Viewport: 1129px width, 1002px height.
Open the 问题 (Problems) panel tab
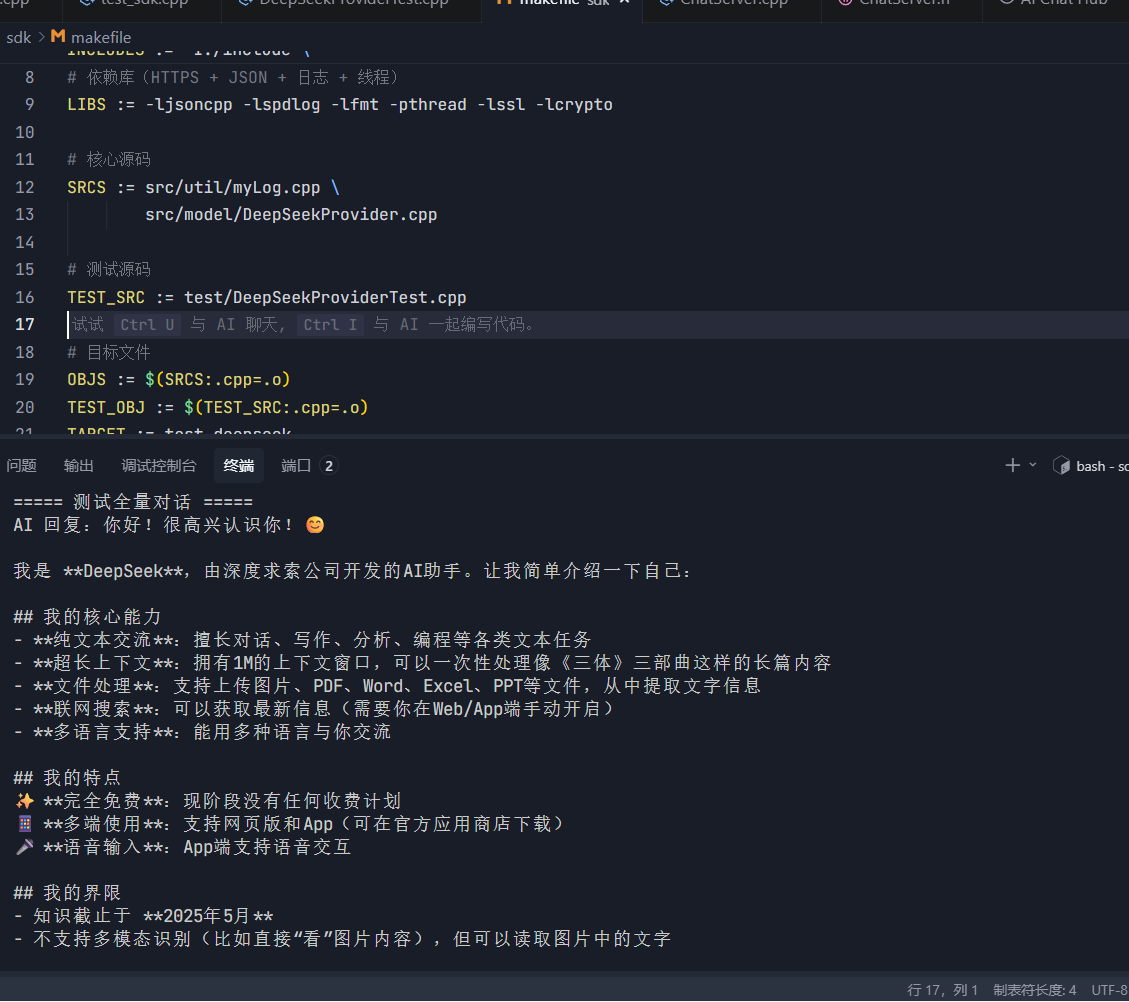(x=22, y=466)
